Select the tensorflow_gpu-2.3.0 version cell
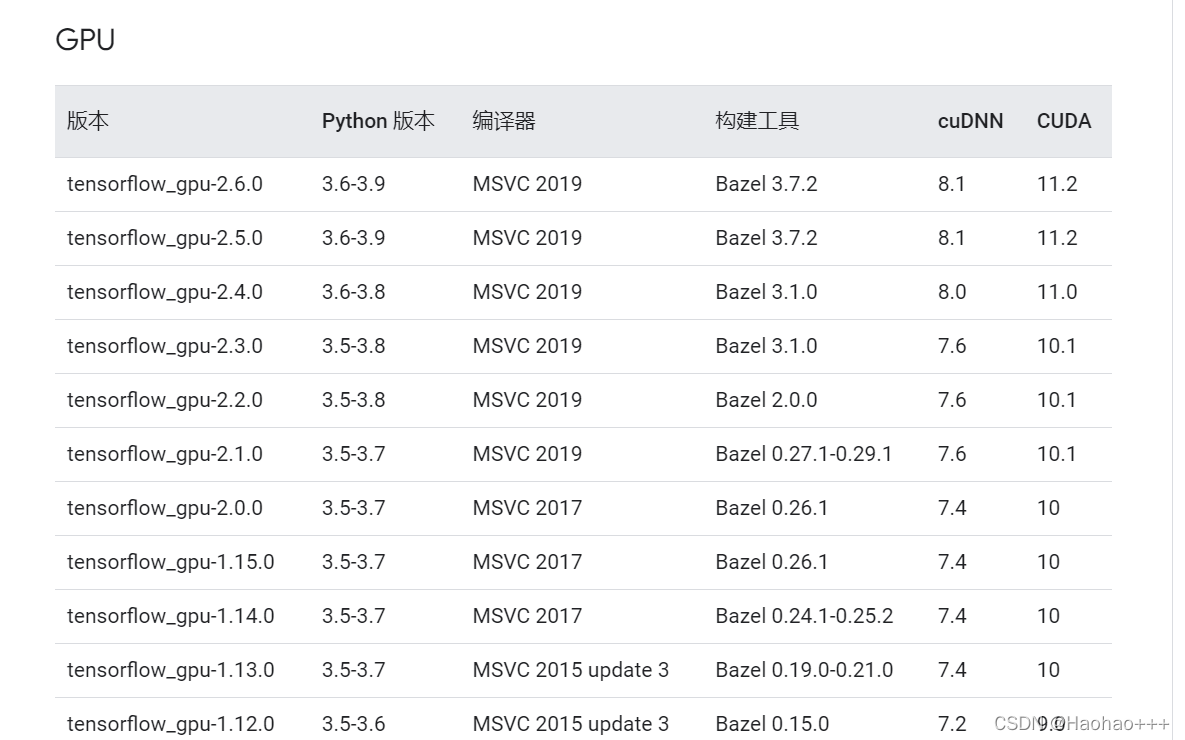This screenshot has height=740, width=1185. 165,346
